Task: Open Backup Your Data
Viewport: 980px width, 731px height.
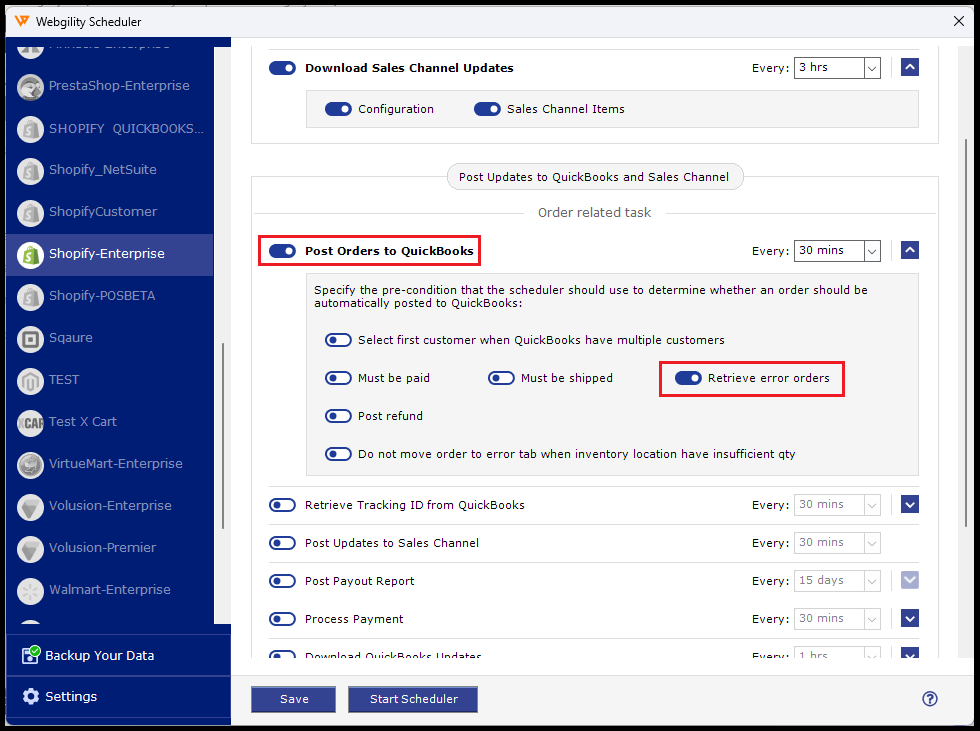Action: 118,655
